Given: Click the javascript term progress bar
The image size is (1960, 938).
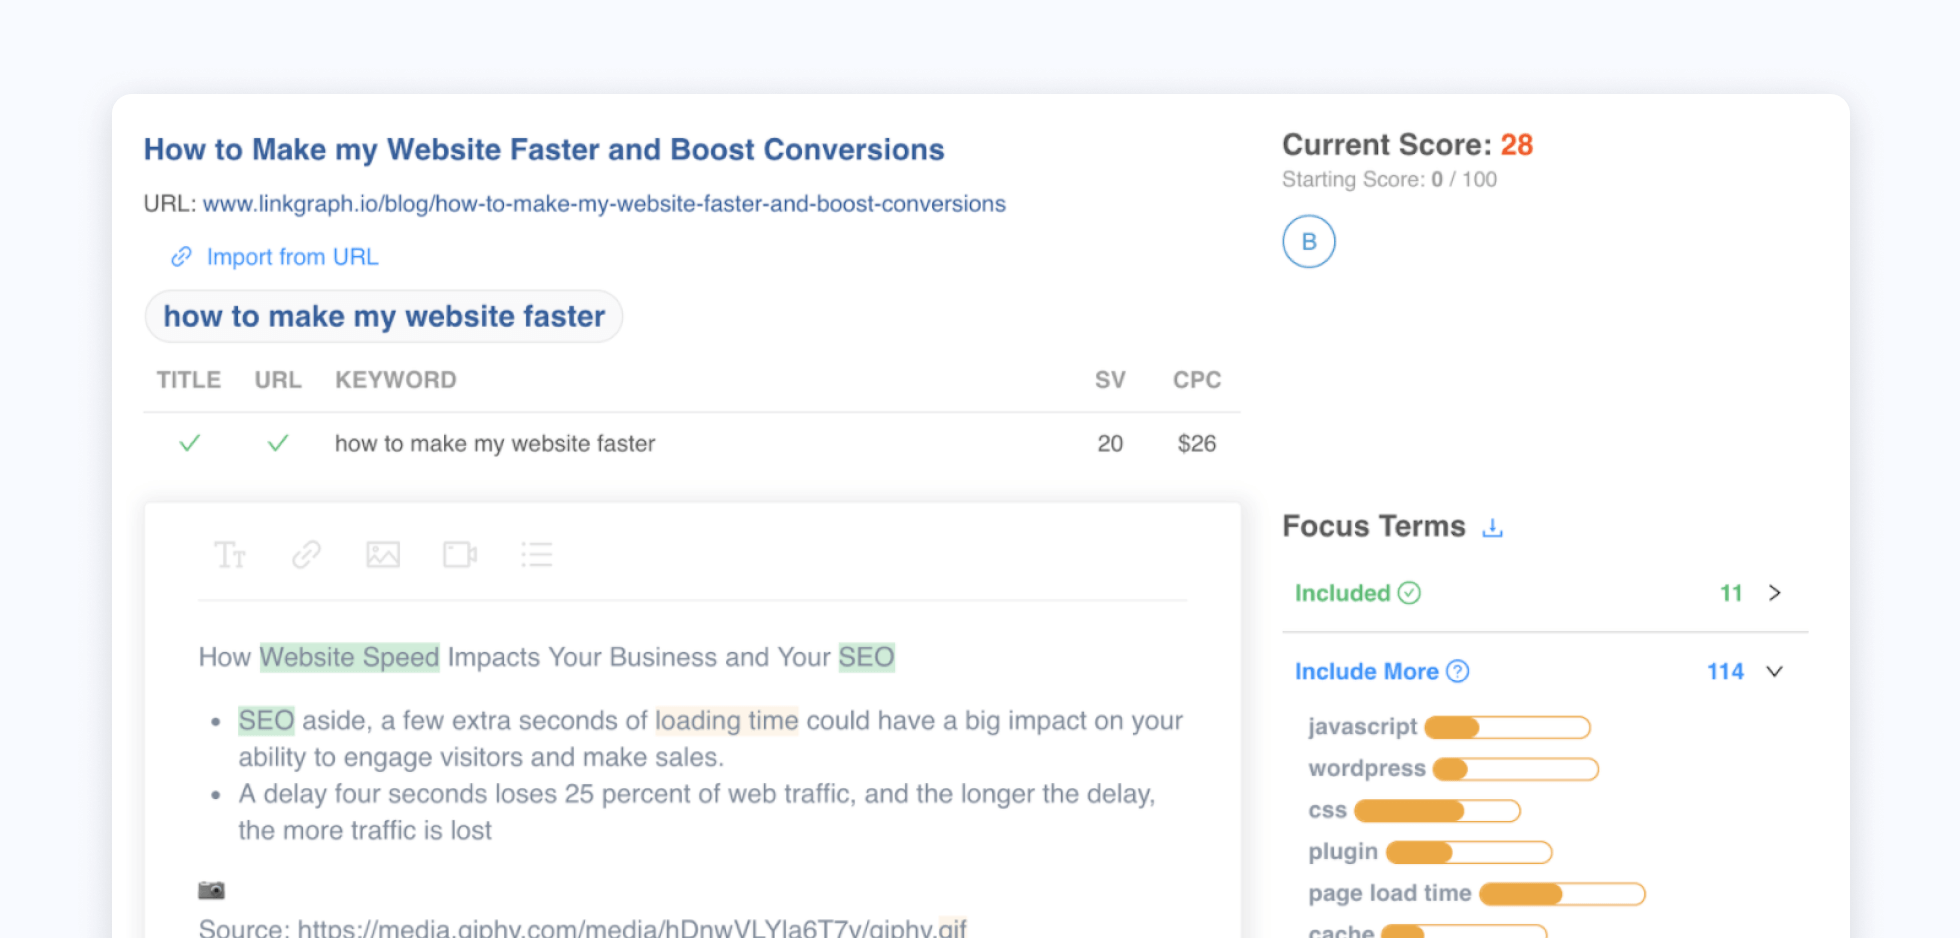Looking at the screenshot, I should tap(1507, 727).
